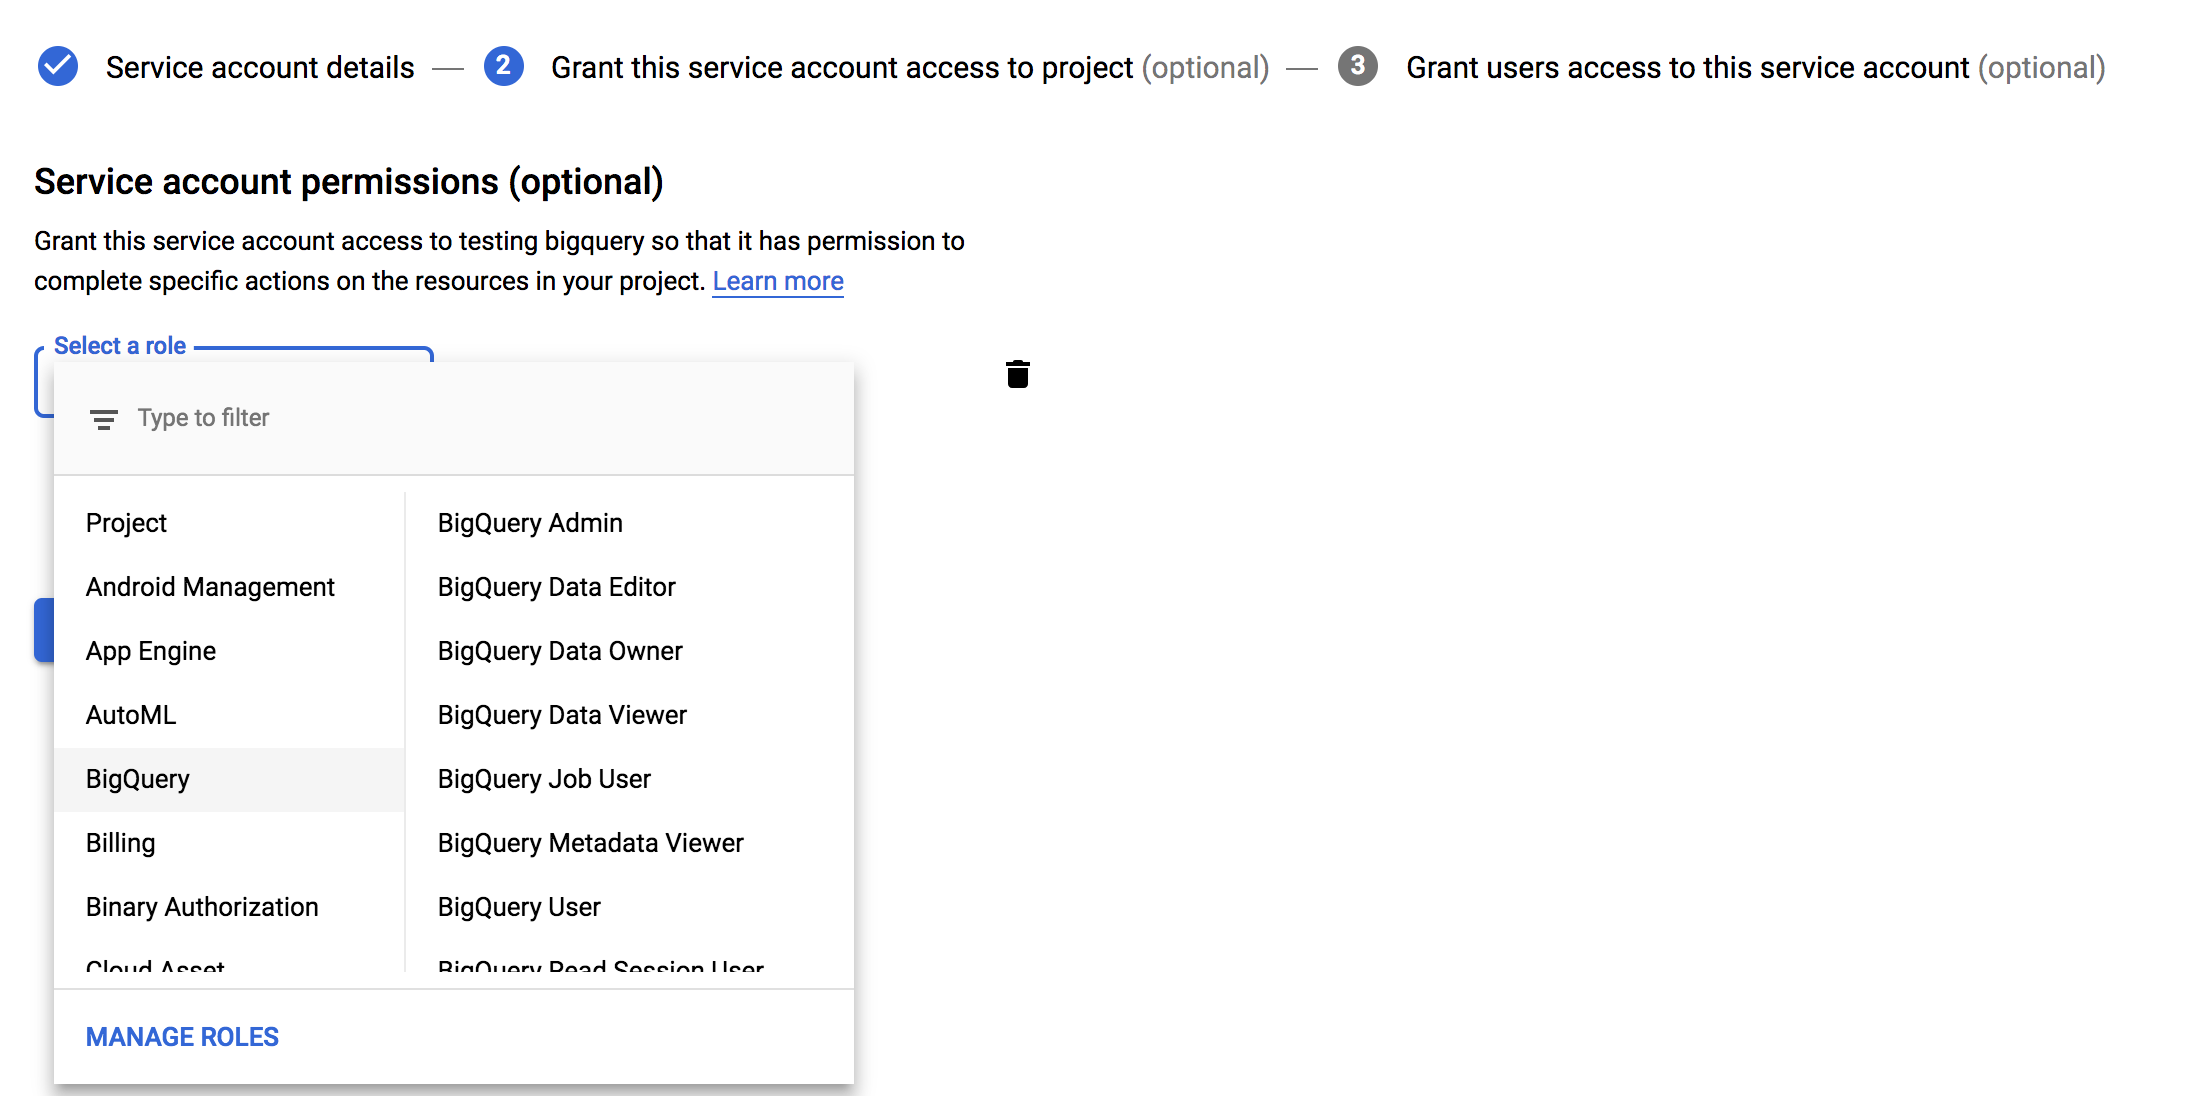Select Android Management category
The image size is (2198, 1096).
tap(210, 587)
